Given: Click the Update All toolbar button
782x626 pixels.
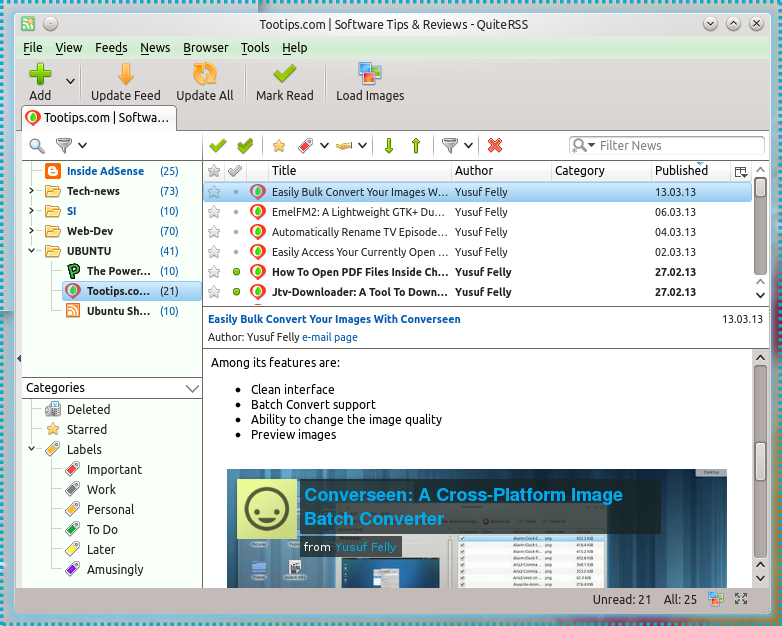Looking at the screenshot, I should [x=204, y=83].
